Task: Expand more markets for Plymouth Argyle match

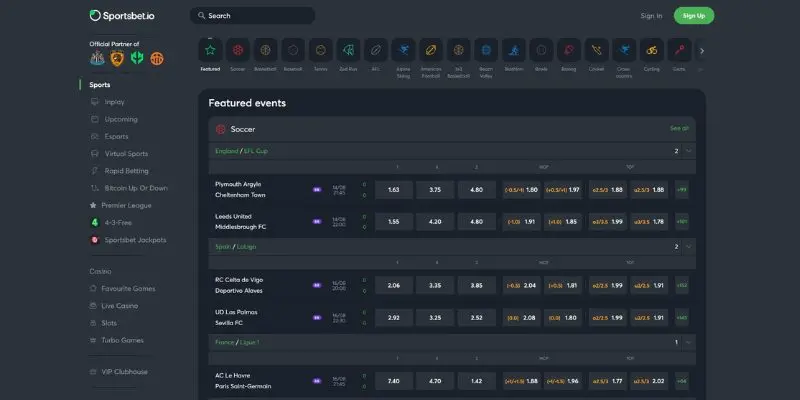Action: (682, 190)
